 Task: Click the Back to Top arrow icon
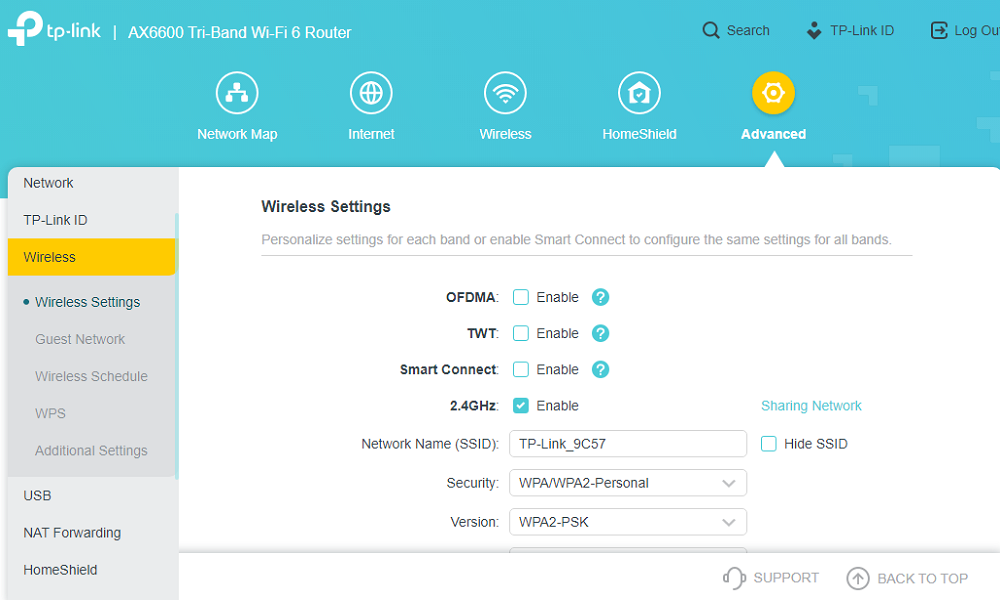tap(858, 578)
